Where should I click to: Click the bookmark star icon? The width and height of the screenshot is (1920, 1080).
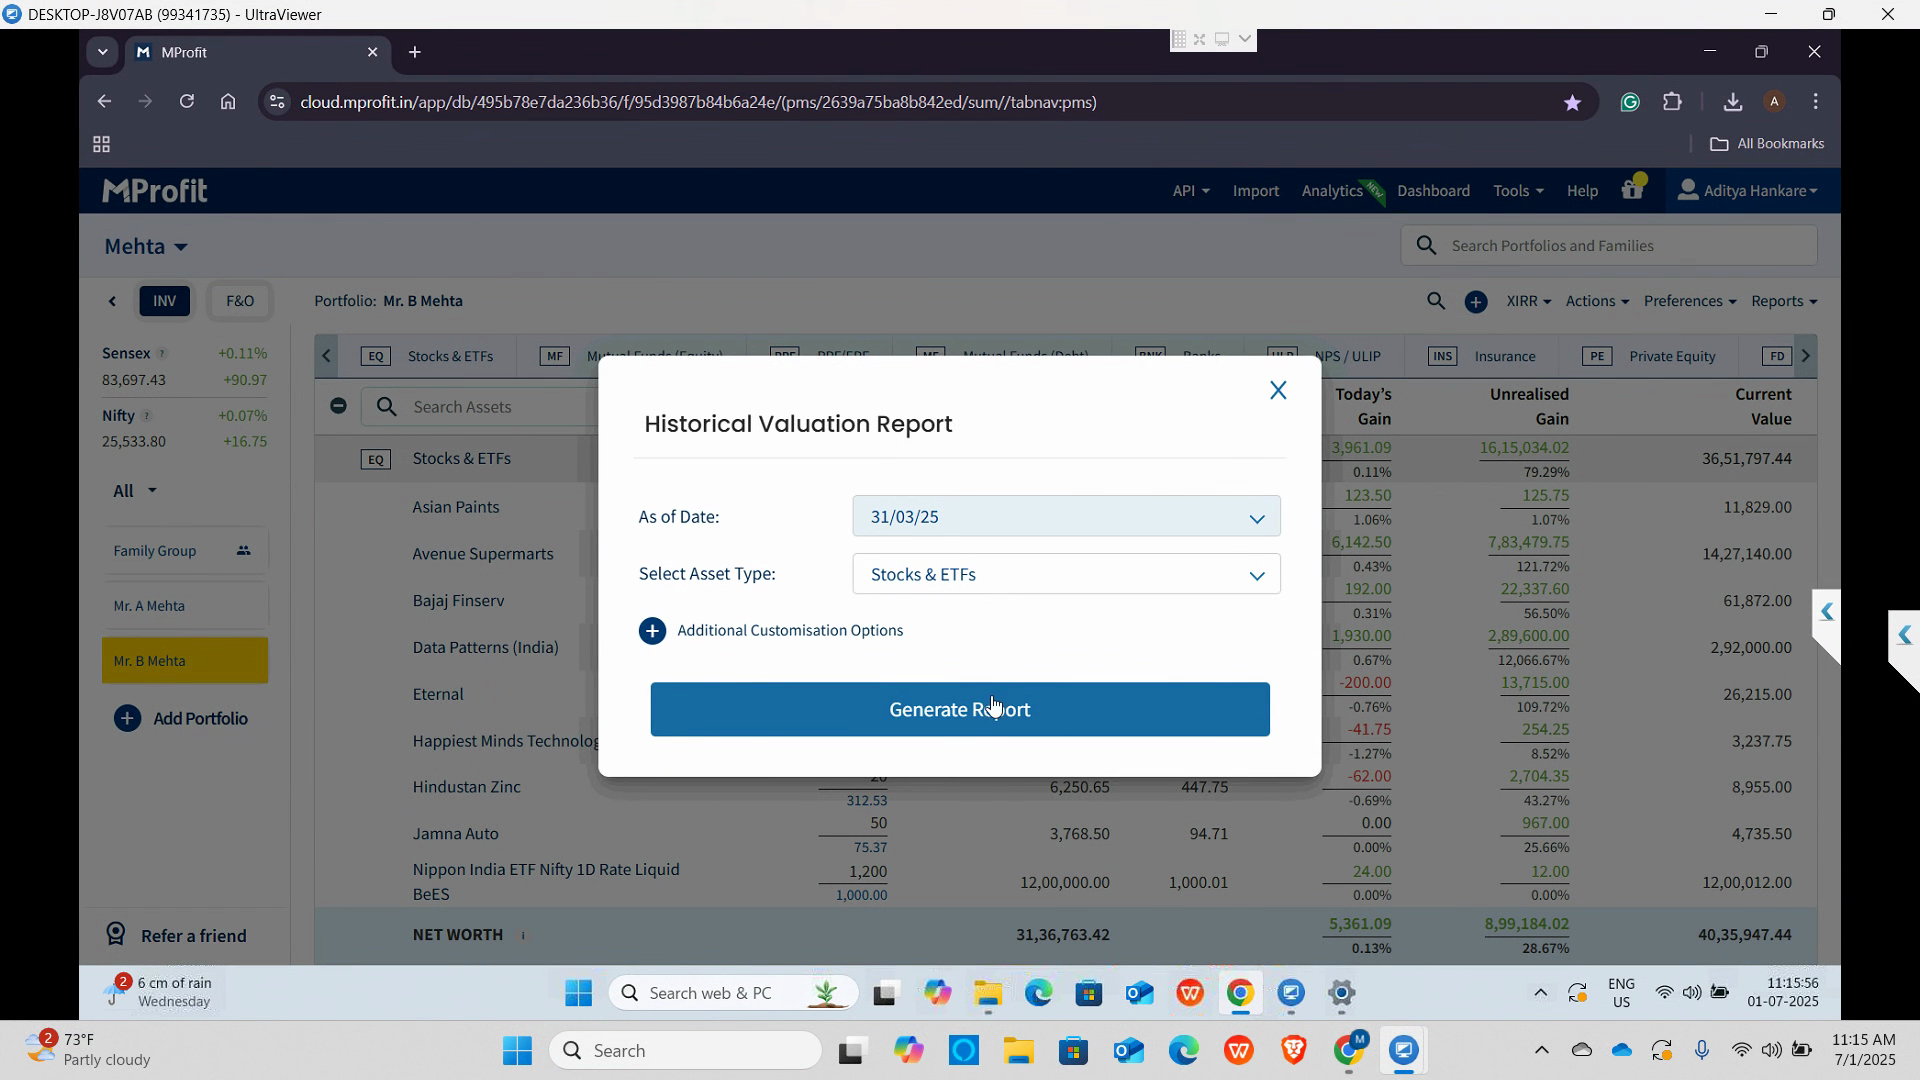pyautogui.click(x=1572, y=102)
